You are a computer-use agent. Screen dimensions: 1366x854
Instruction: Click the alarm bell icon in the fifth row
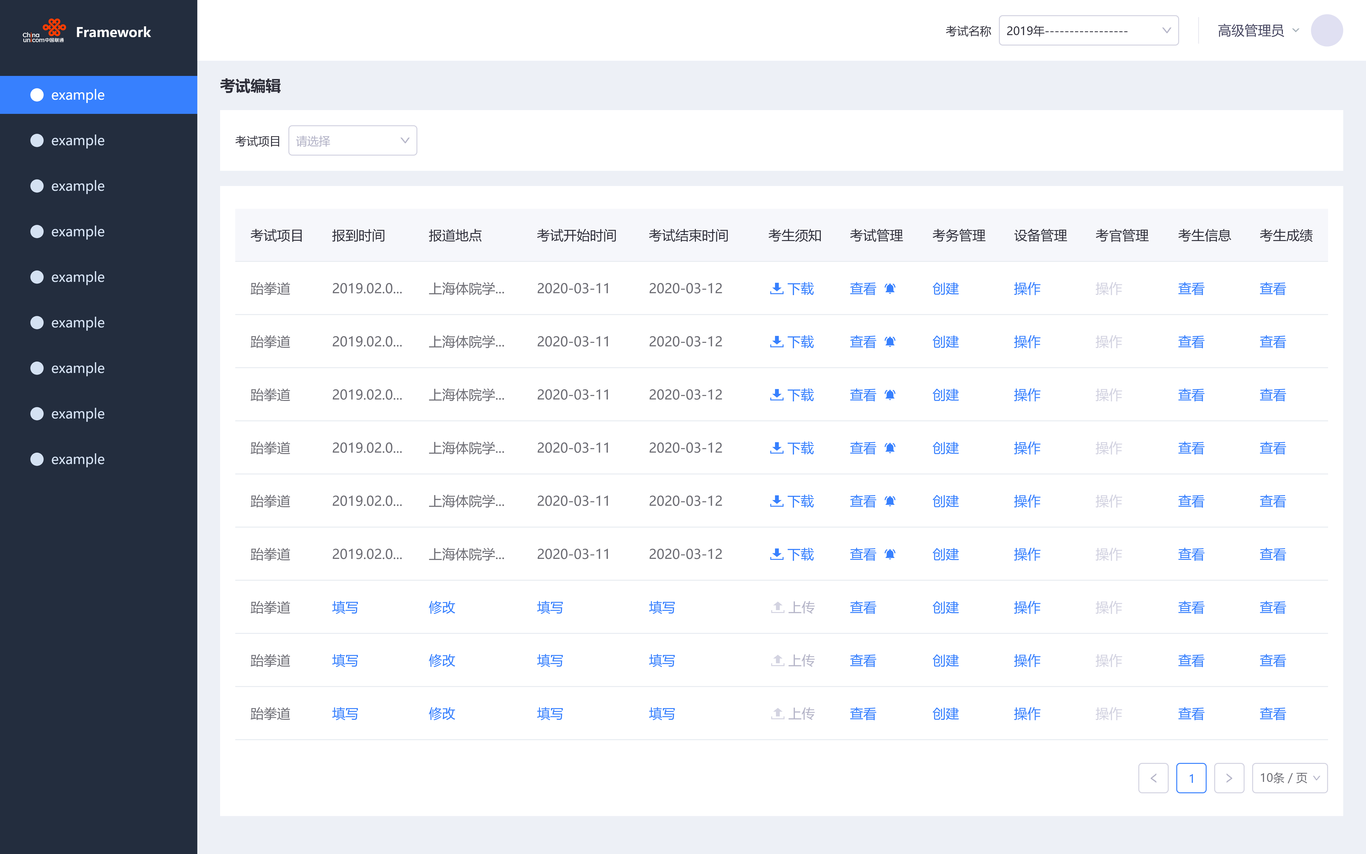(x=890, y=500)
